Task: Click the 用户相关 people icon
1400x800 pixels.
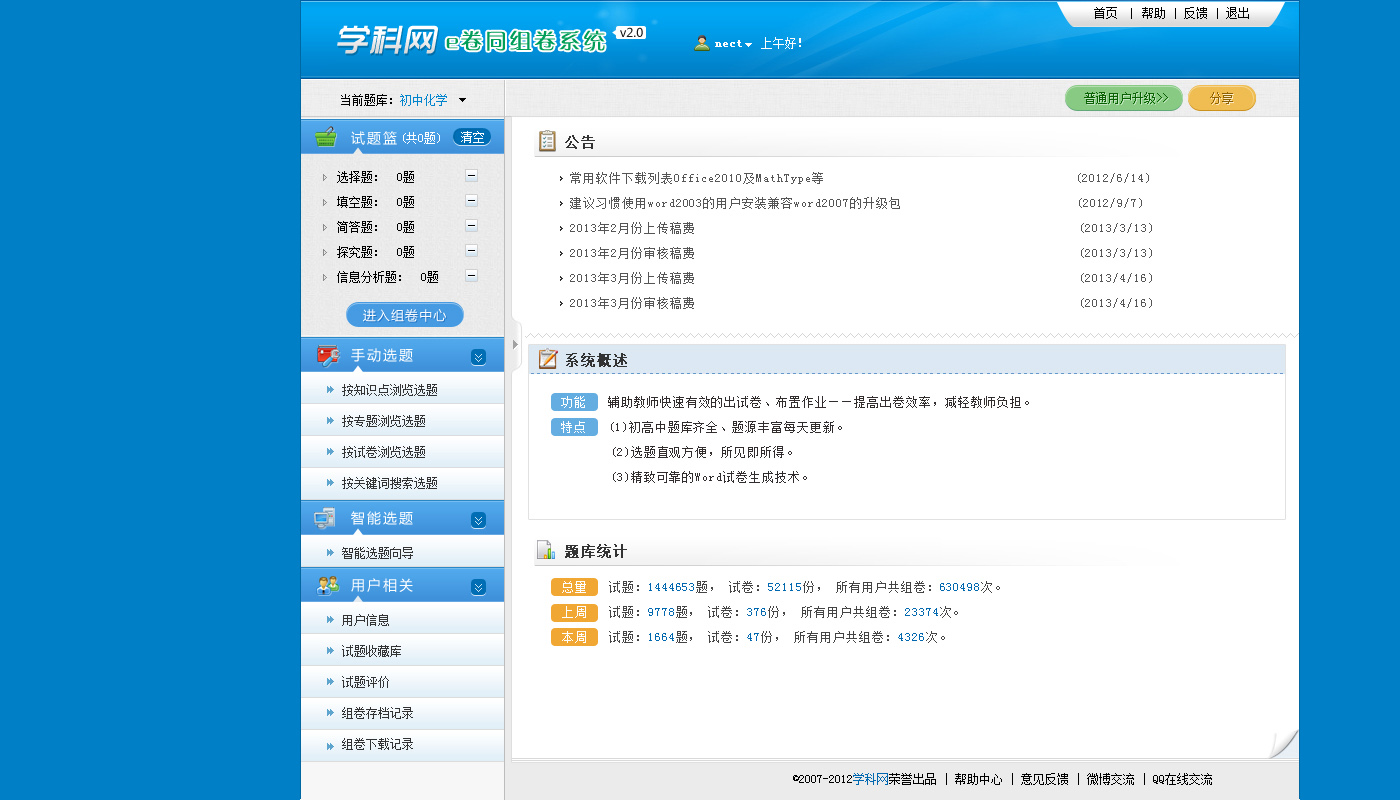Action: pyautogui.click(x=327, y=585)
